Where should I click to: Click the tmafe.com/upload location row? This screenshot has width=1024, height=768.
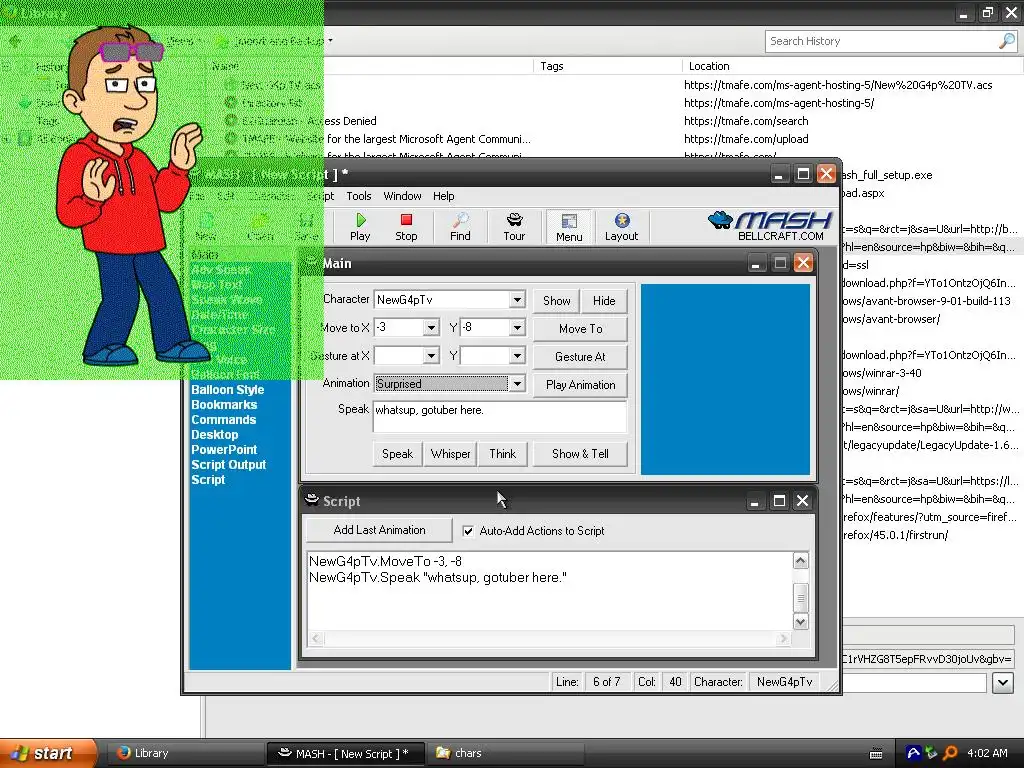click(x=746, y=139)
